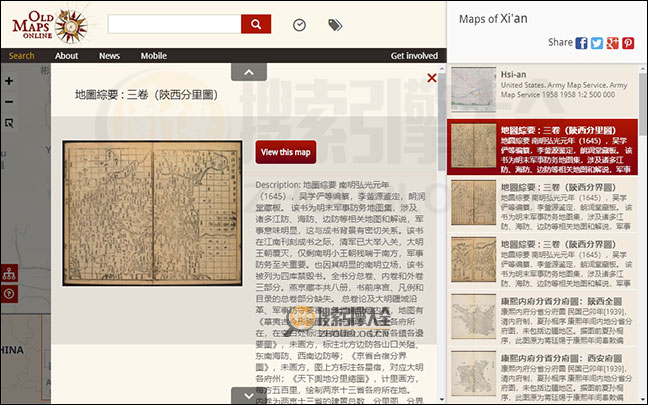Open the tags icon
The width and height of the screenshot is (648, 405).
(335, 25)
